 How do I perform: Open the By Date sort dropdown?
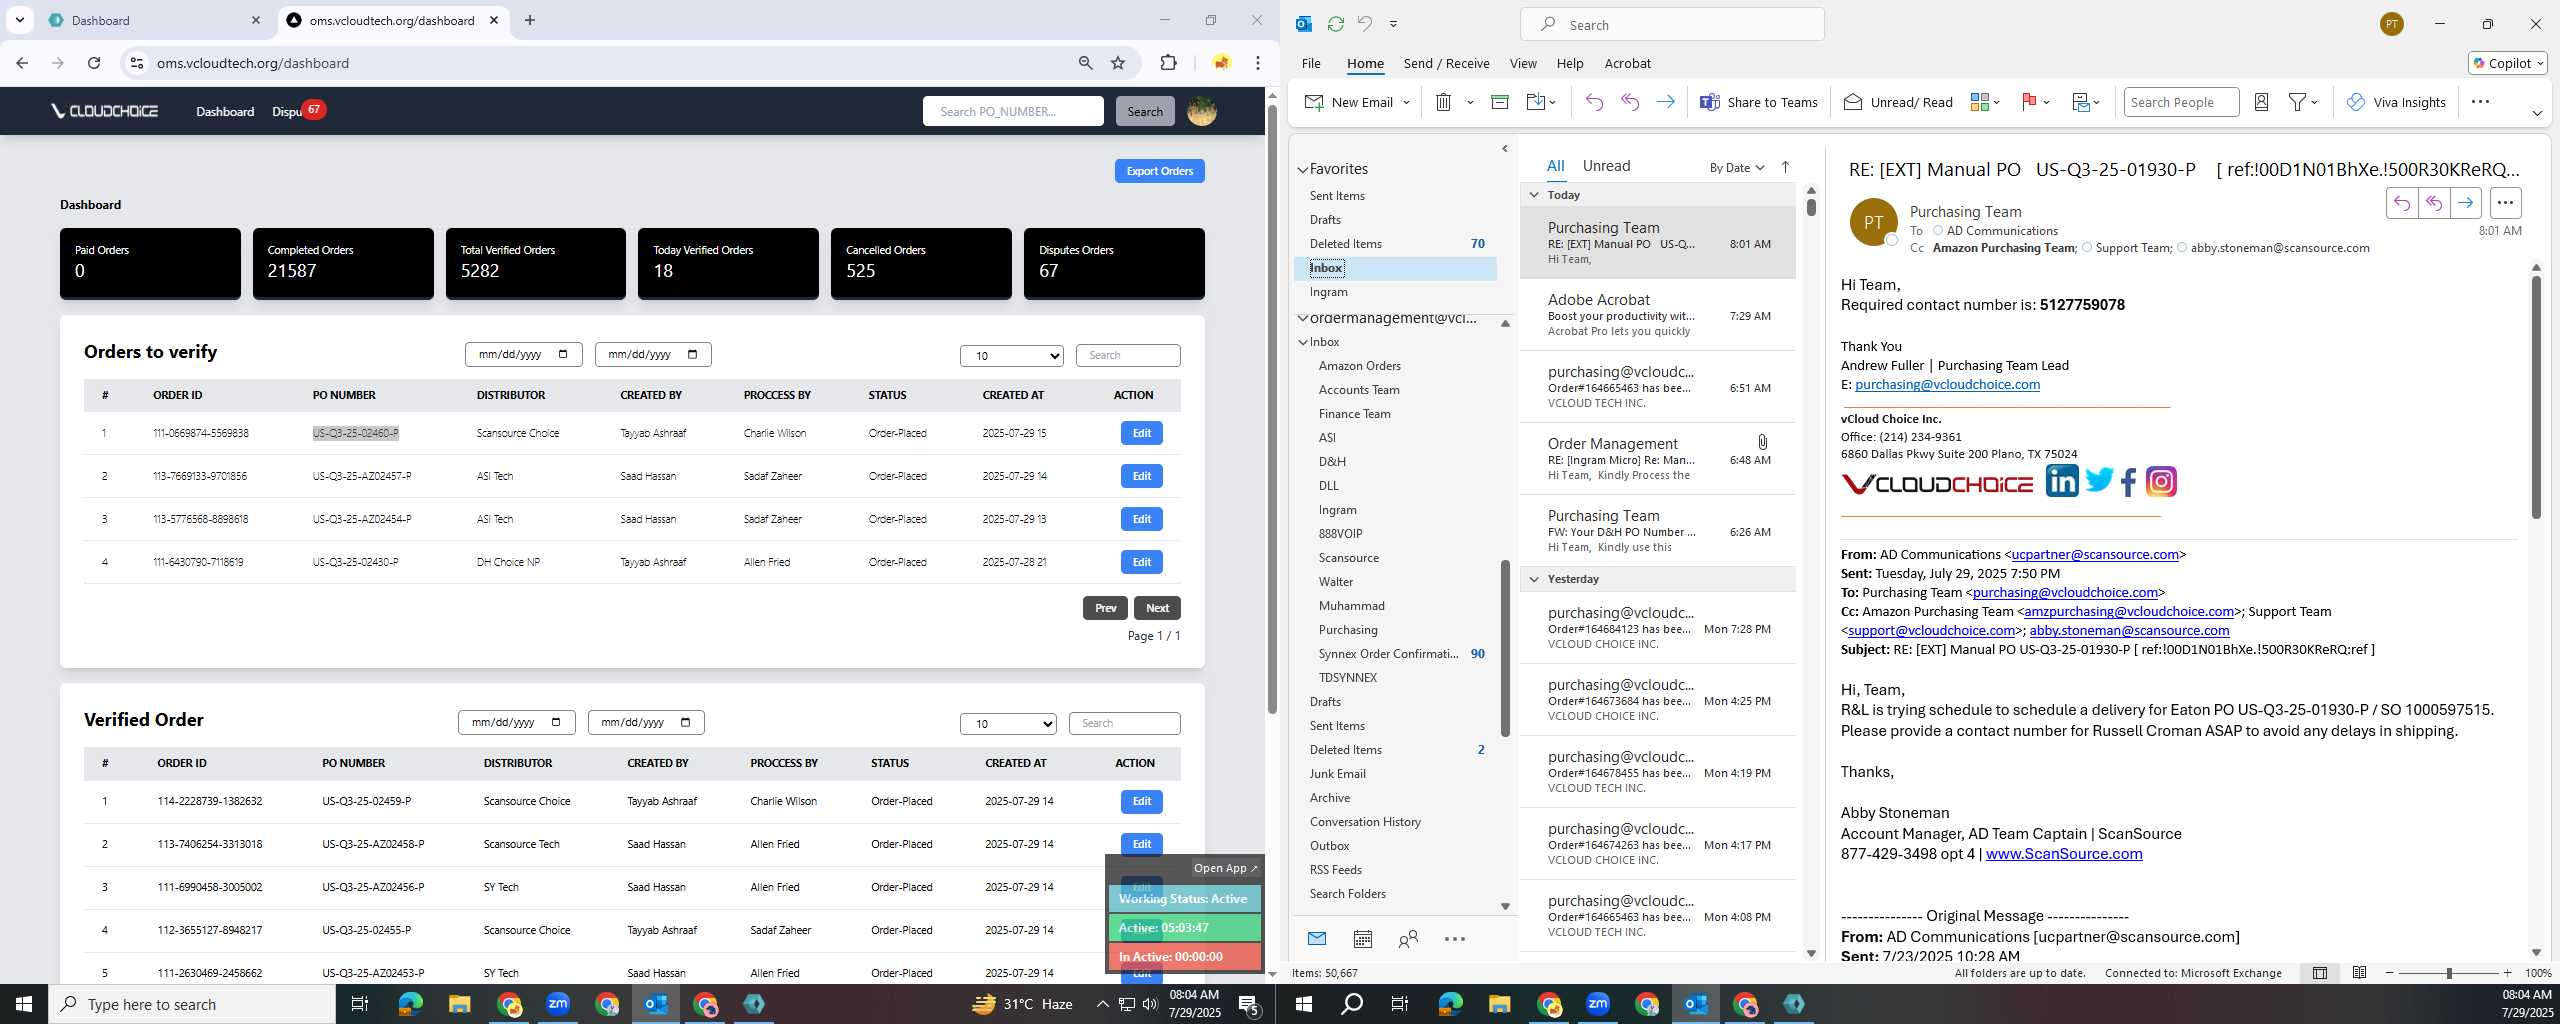[x=1736, y=168]
